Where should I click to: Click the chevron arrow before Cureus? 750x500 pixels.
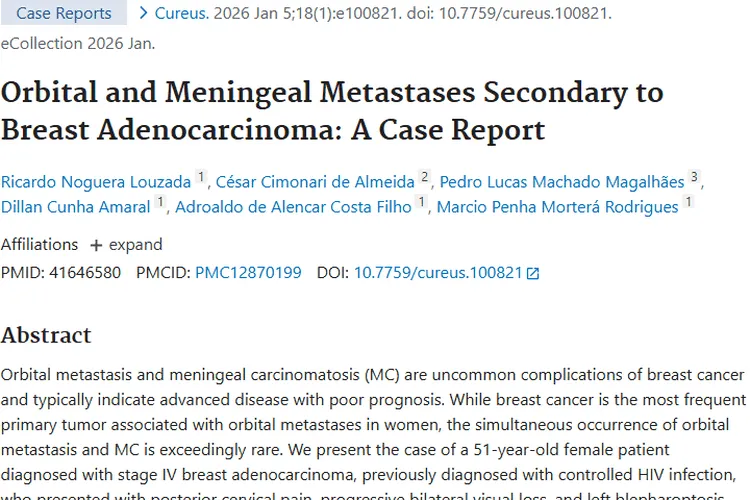coord(144,13)
